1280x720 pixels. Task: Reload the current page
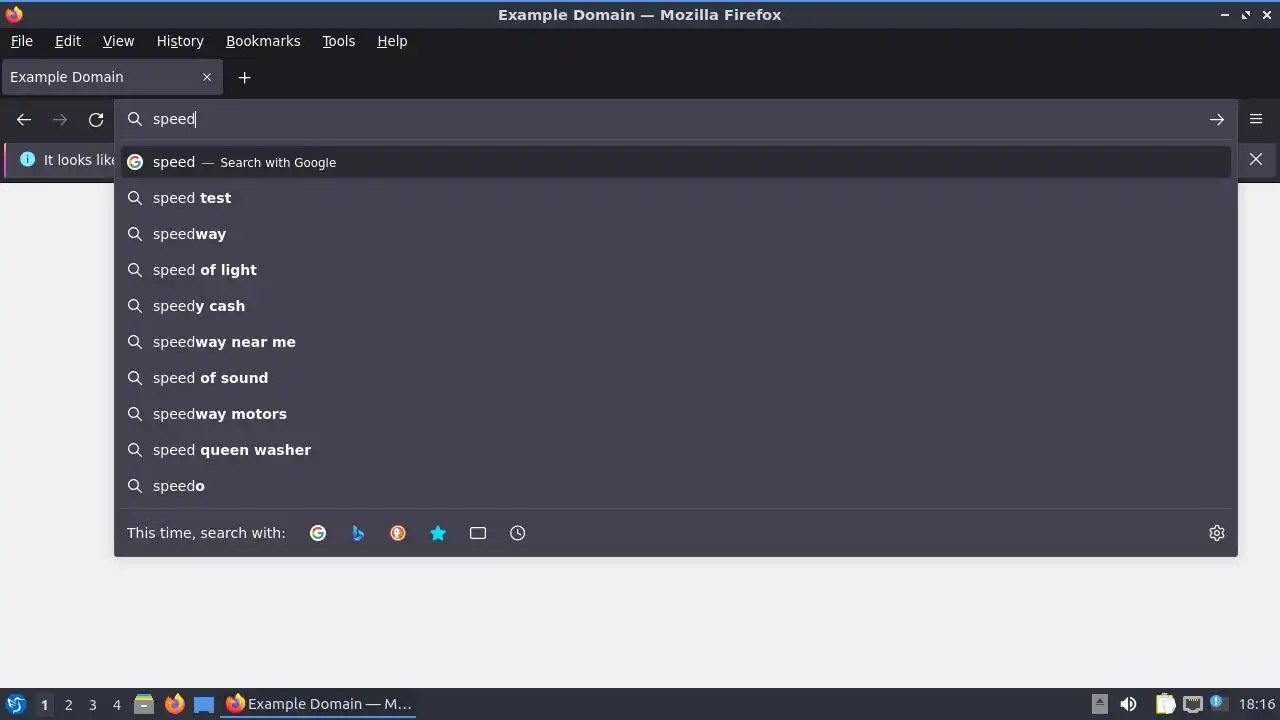click(x=96, y=120)
